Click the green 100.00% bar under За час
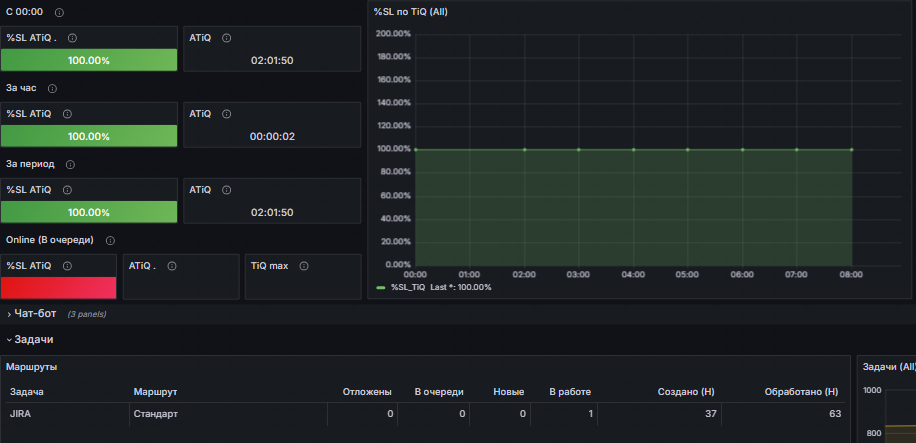916x443 pixels. (89, 136)
